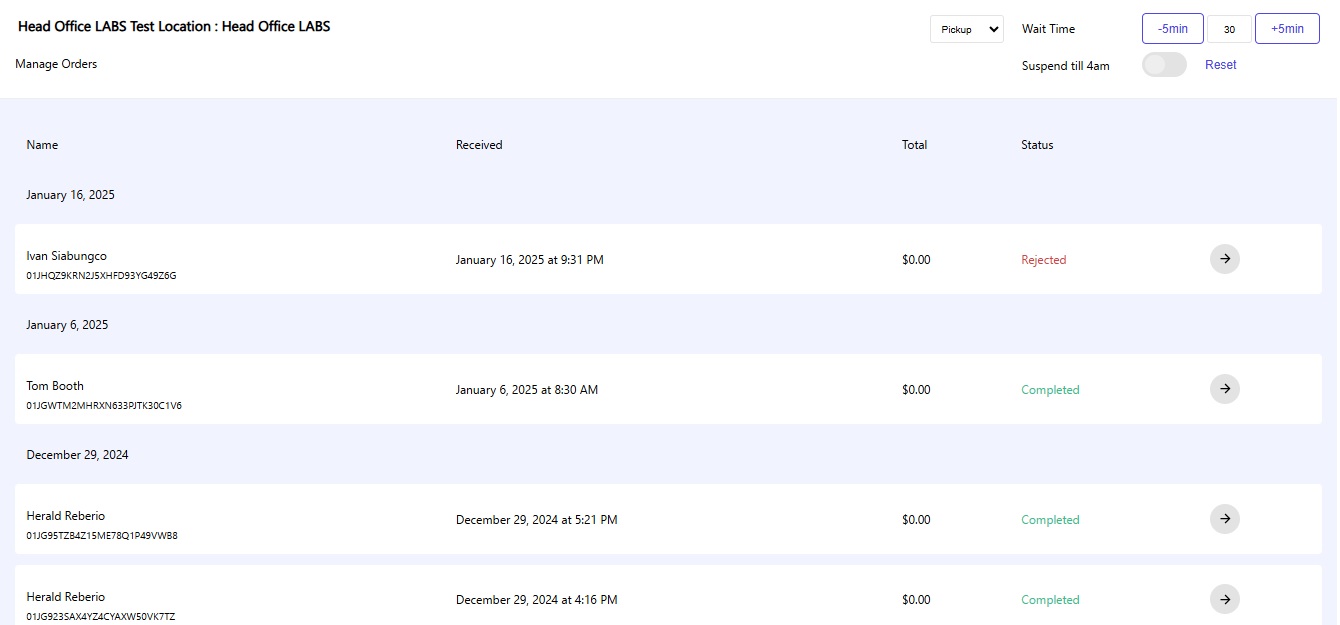Increase wait time with +5min button
Screen dimensions: 1340x625
[1287, 29]
